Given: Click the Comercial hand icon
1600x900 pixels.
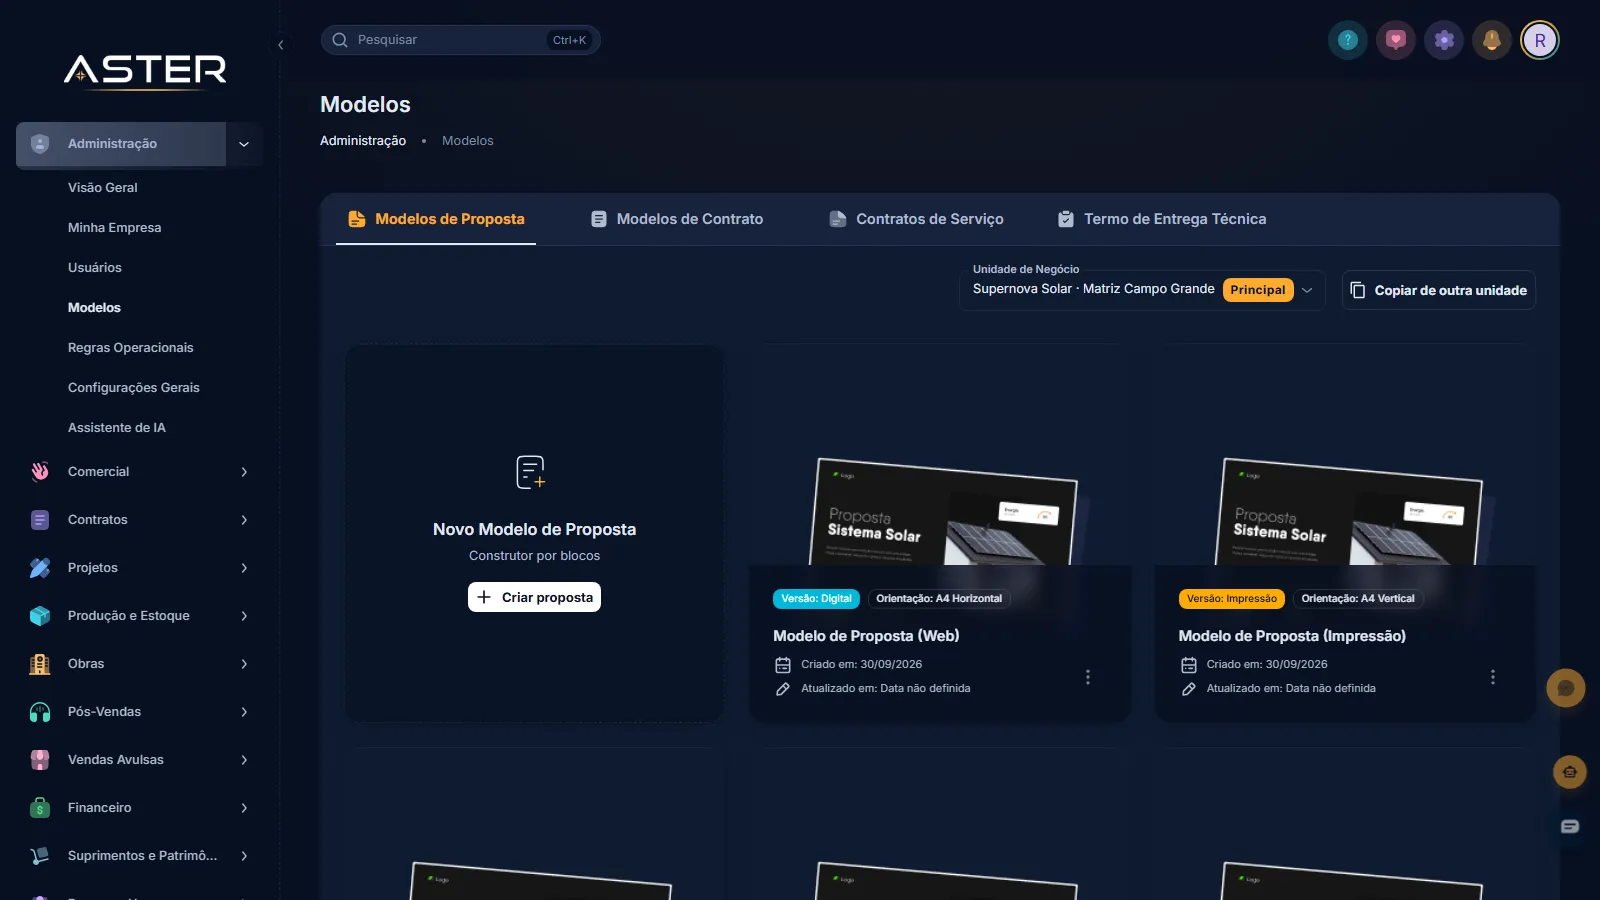Looking at the screenshot, I should 40,472.
